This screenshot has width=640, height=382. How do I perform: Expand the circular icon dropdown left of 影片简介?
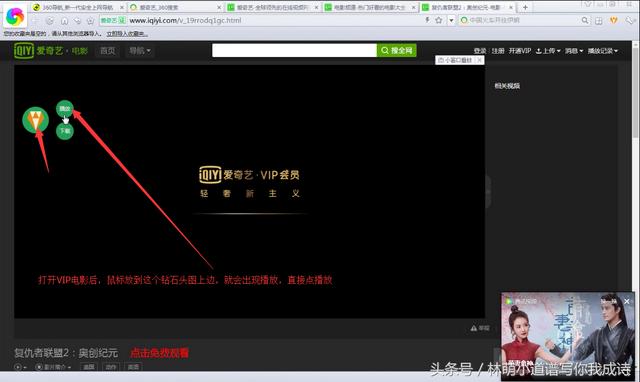[20, 367]
